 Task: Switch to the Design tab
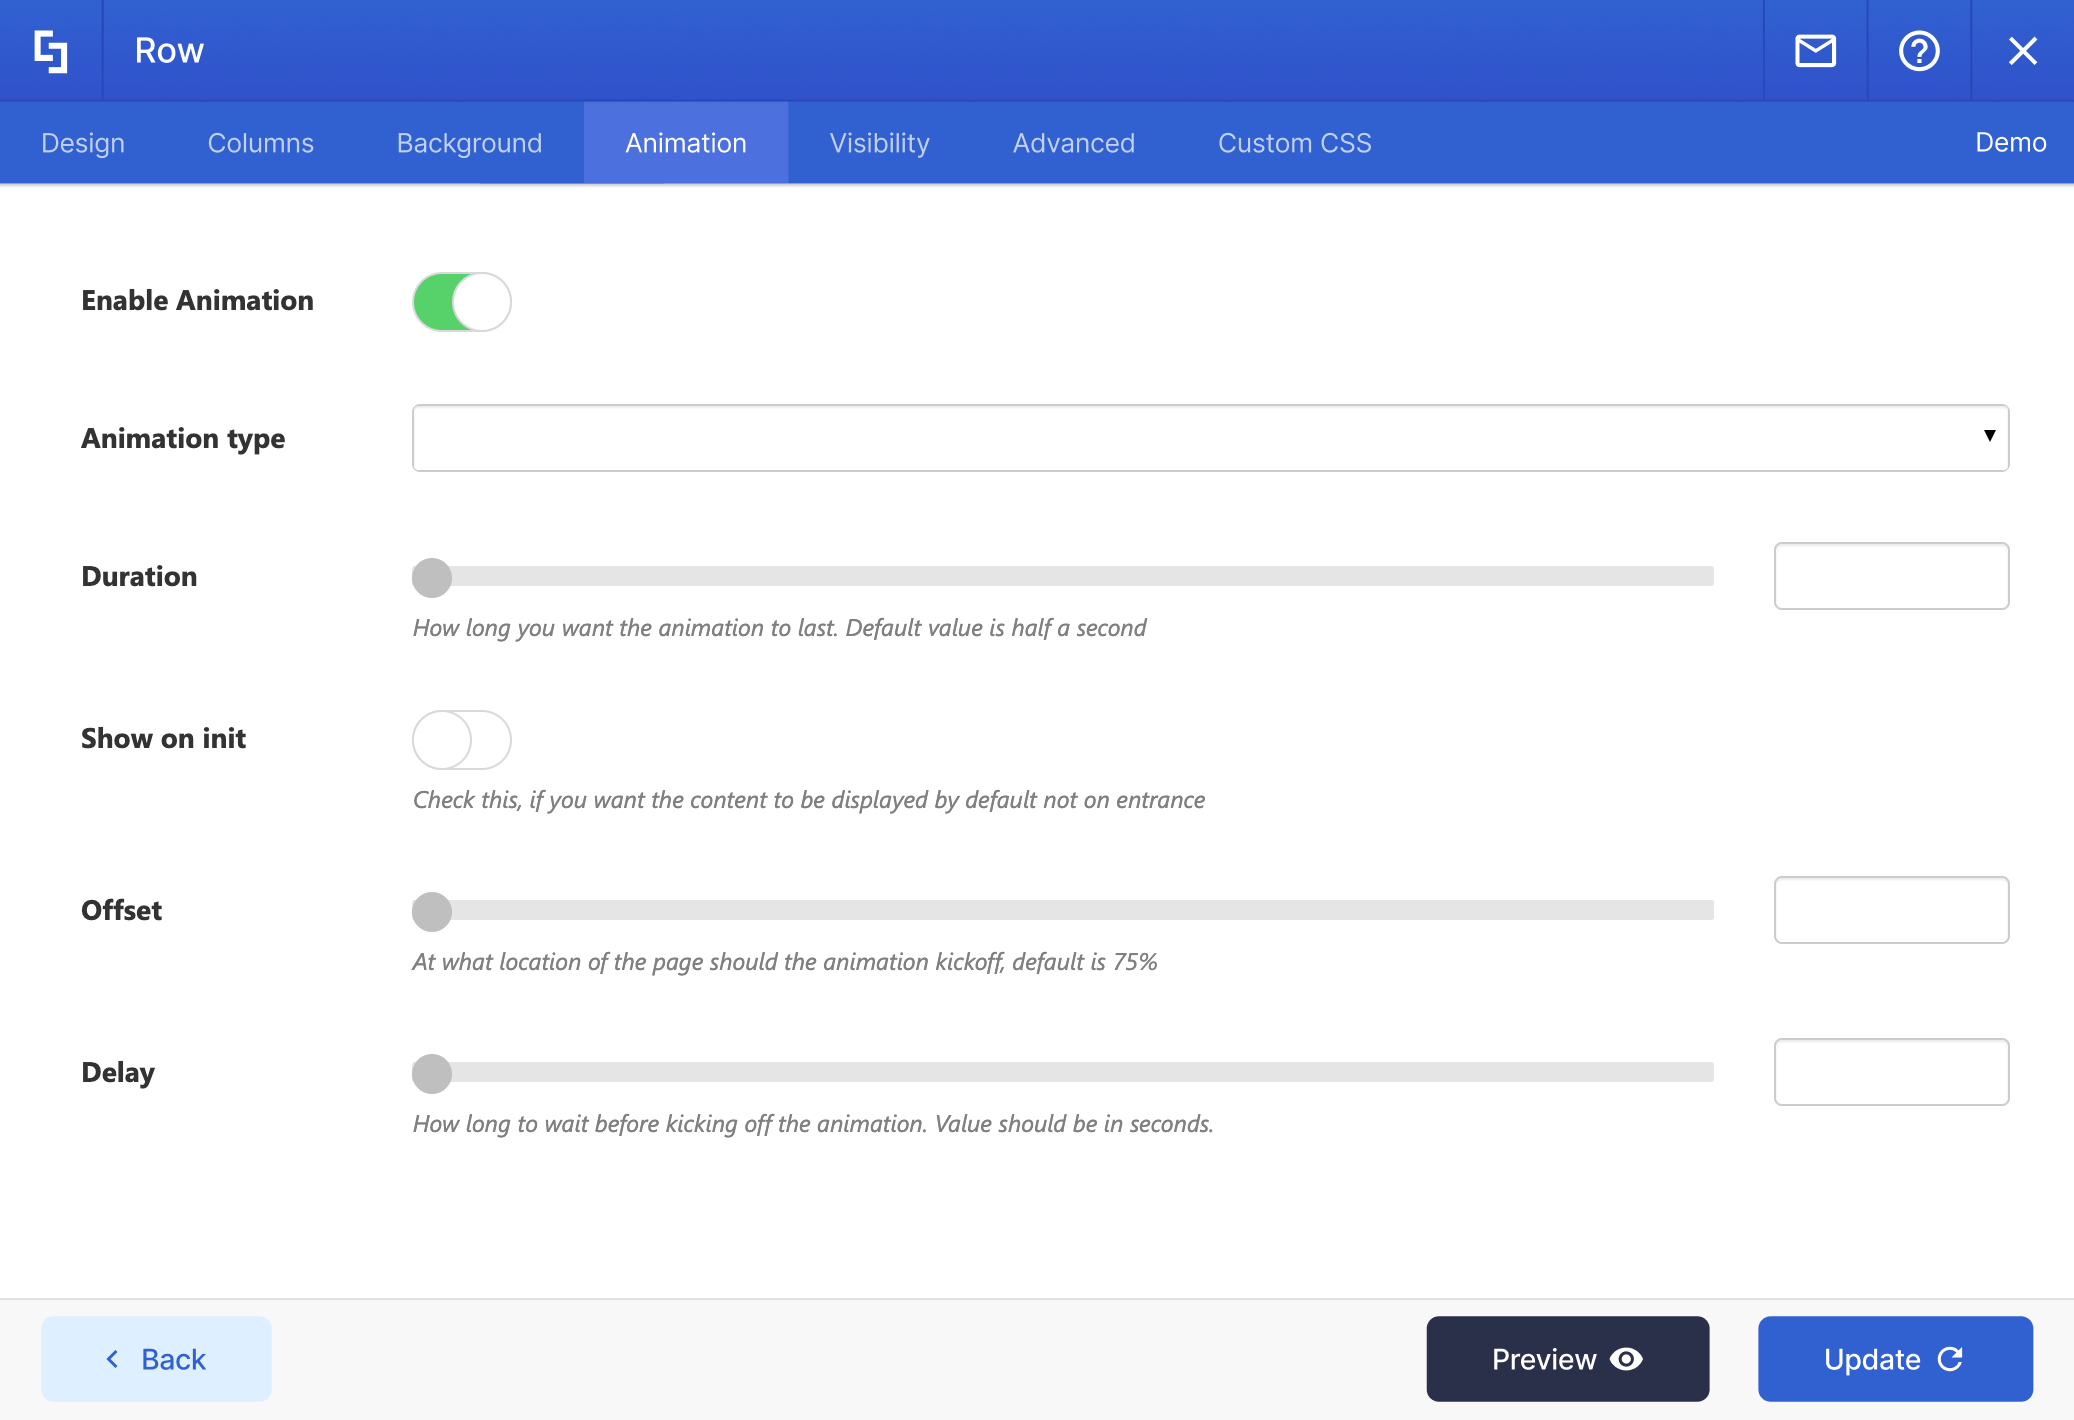point(83,143)
